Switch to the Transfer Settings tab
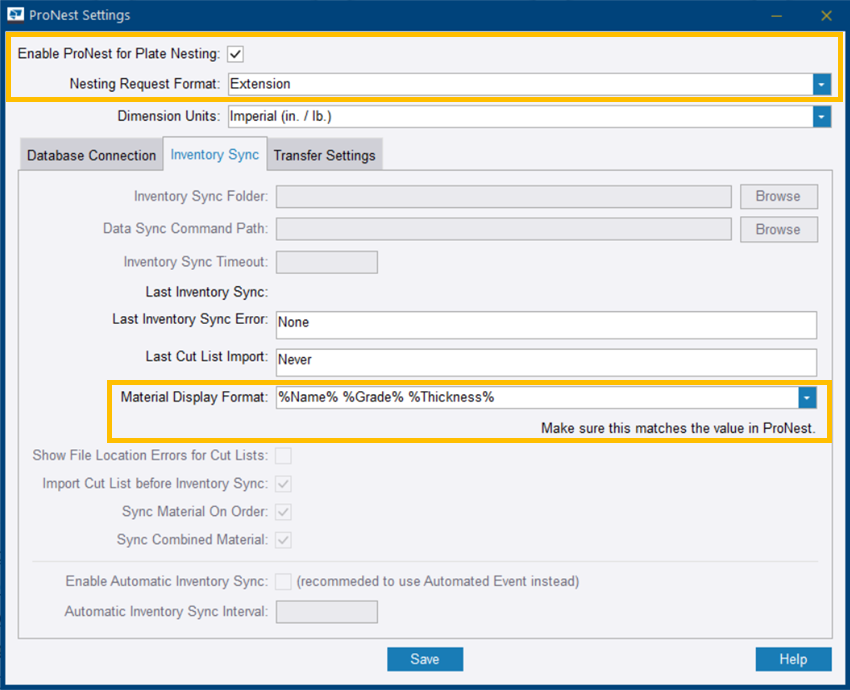Image resolution: width=850 pixels, height=690 pixels. [325, 156]
